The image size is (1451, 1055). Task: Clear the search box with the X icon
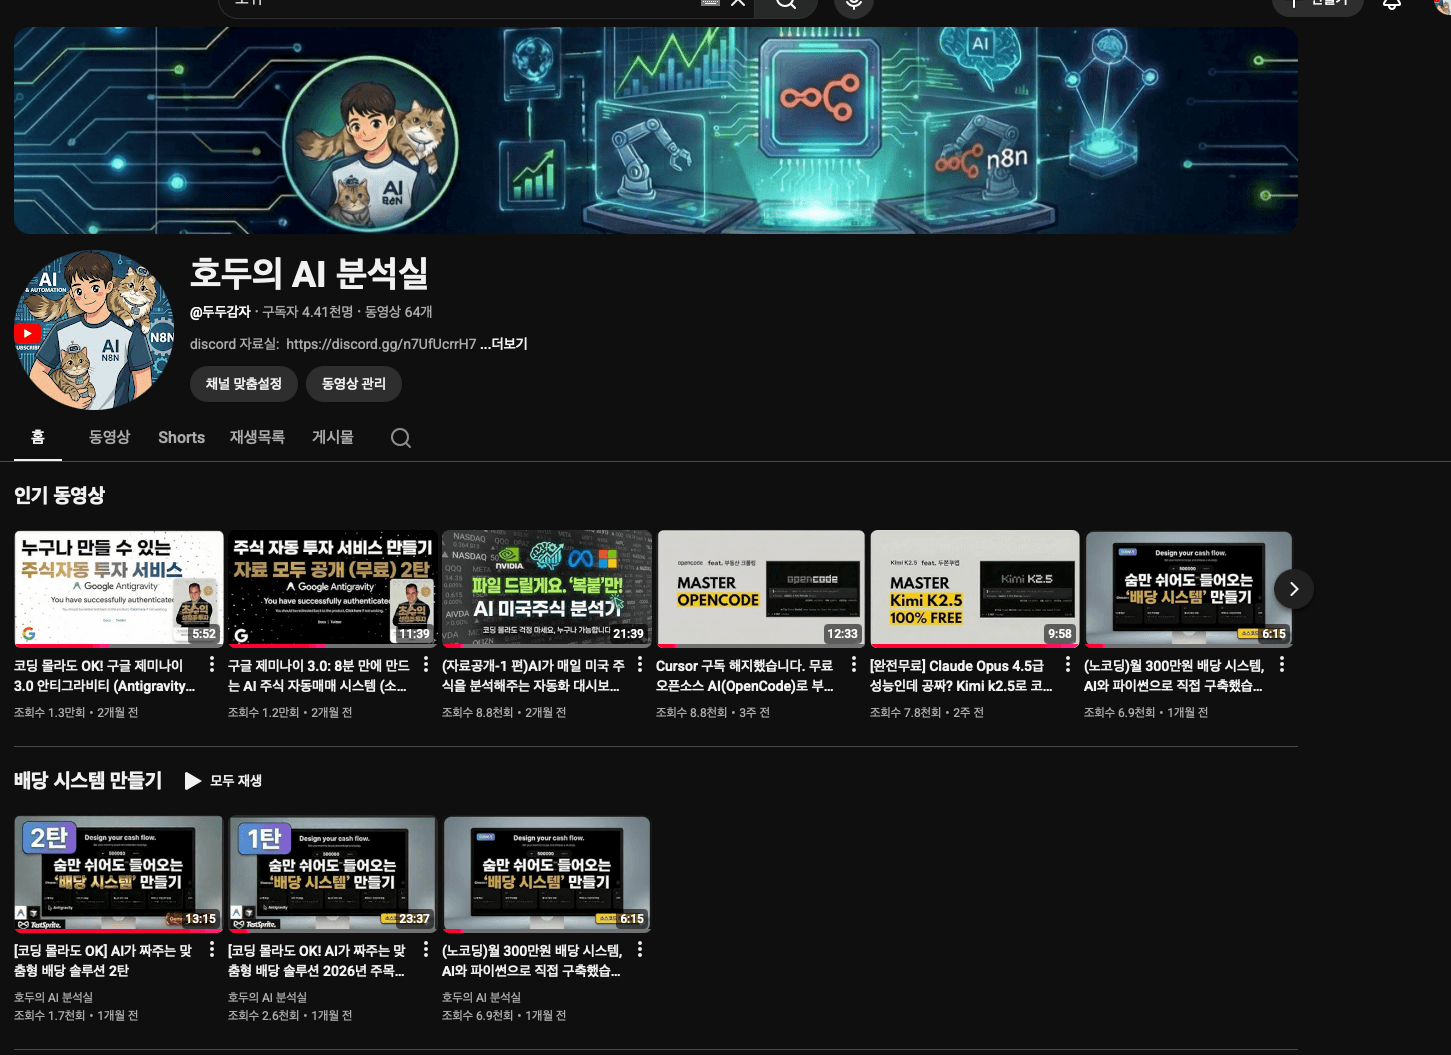point(738,3)
